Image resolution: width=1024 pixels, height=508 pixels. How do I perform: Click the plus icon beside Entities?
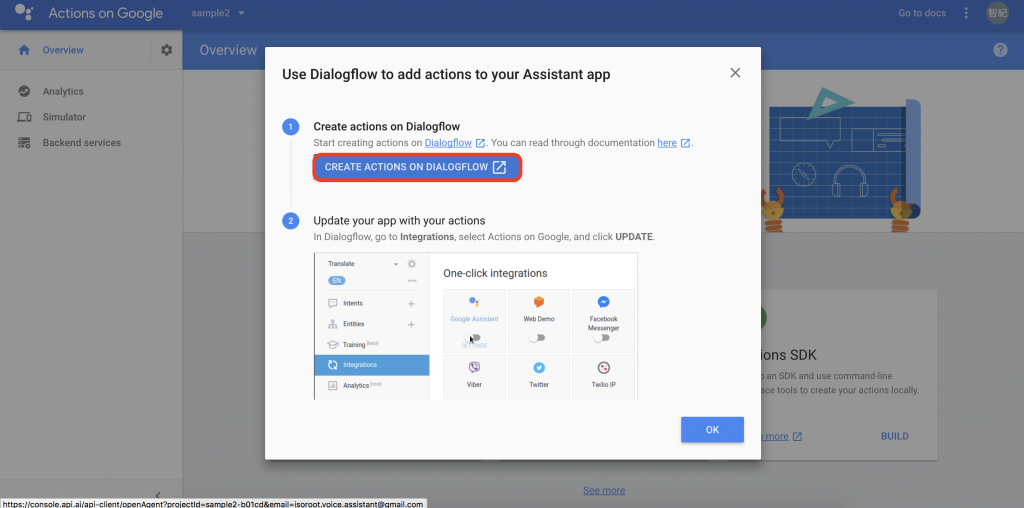(411, 325)
